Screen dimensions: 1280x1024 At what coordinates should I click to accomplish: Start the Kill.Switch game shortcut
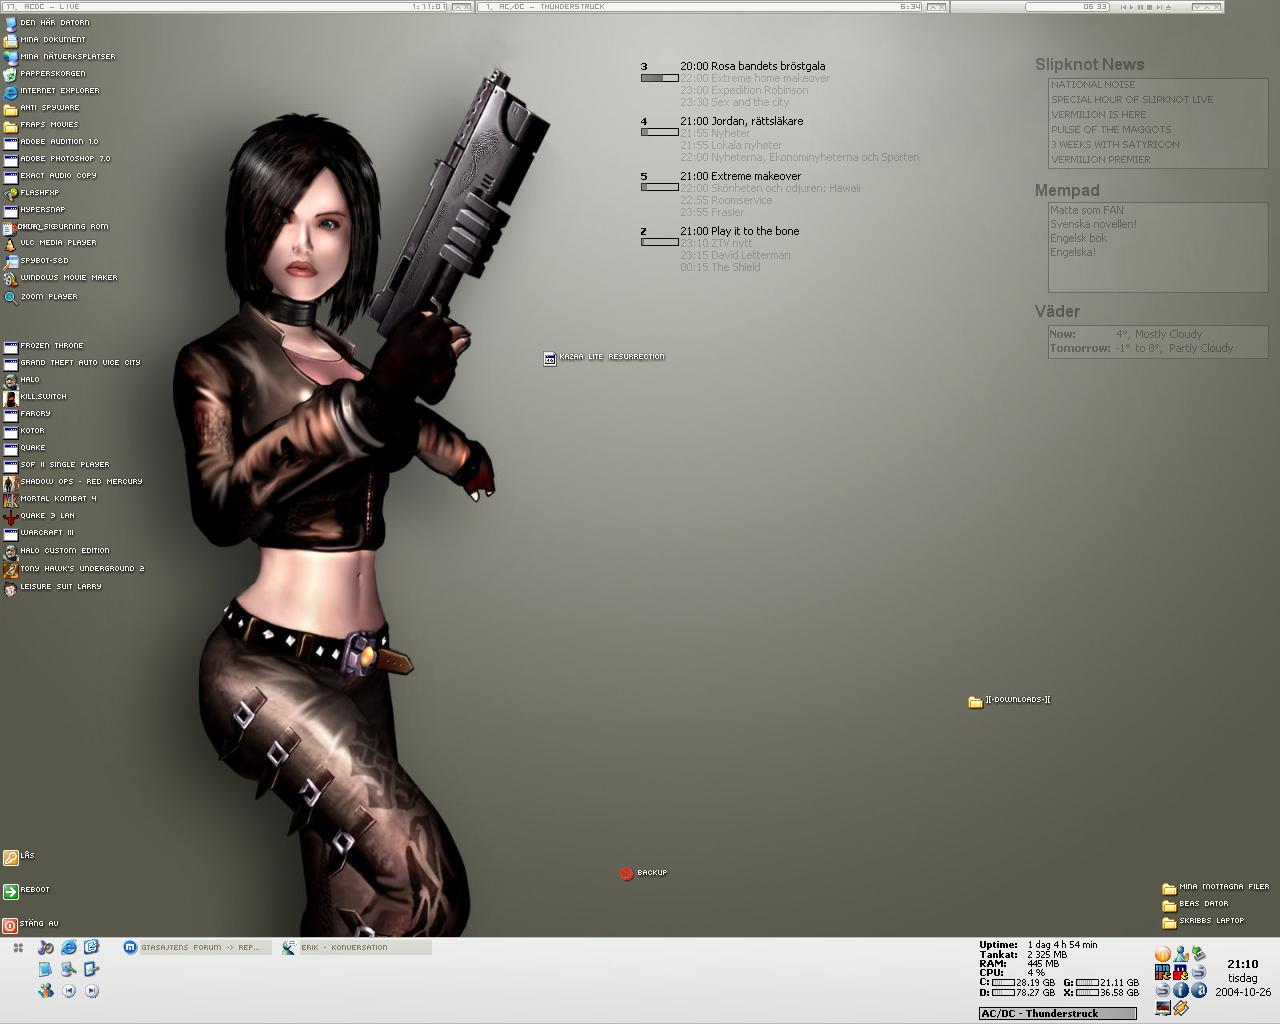tap(35, 397)
